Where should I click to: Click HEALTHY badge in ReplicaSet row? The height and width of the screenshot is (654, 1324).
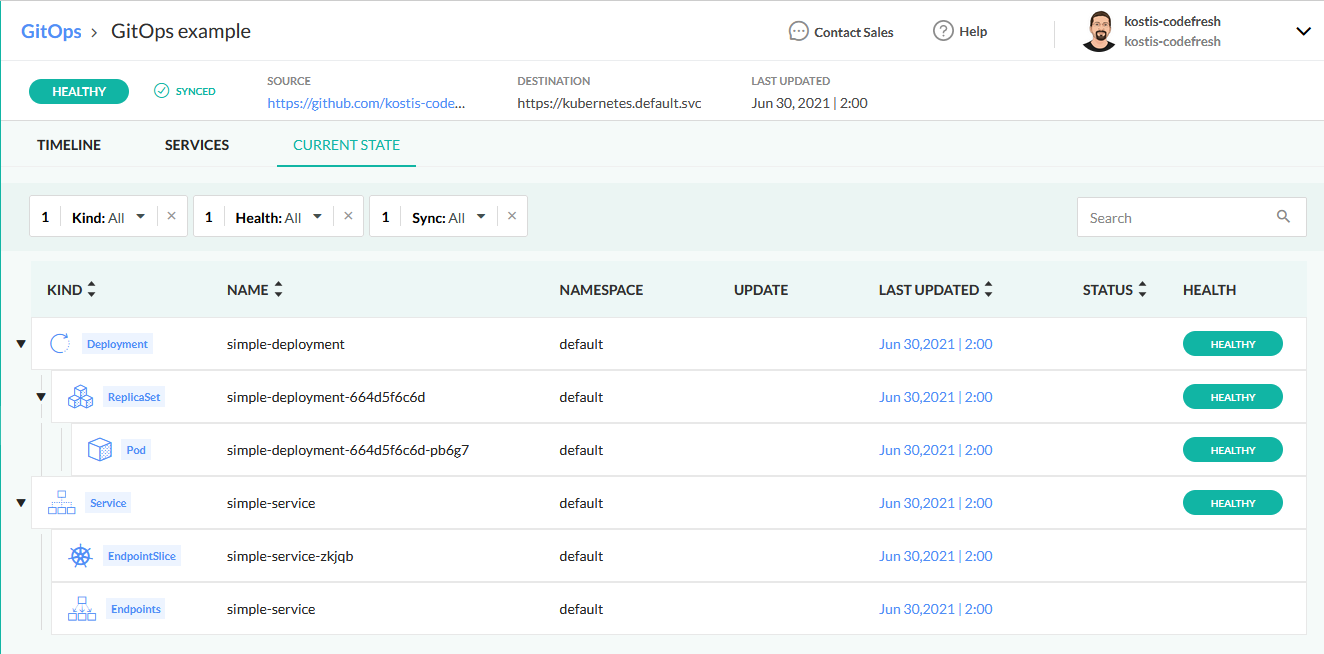(1232, 397)
